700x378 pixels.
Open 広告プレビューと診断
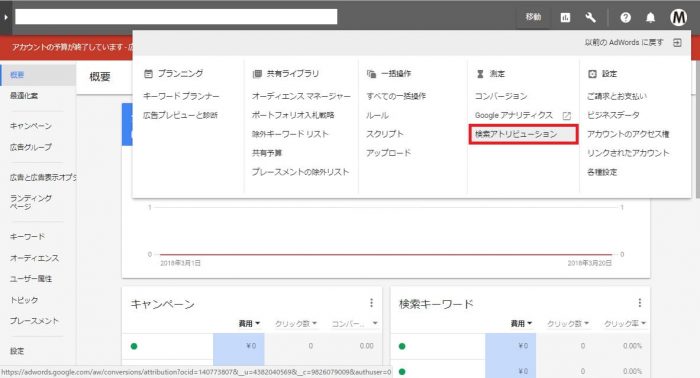click(180, 115)
